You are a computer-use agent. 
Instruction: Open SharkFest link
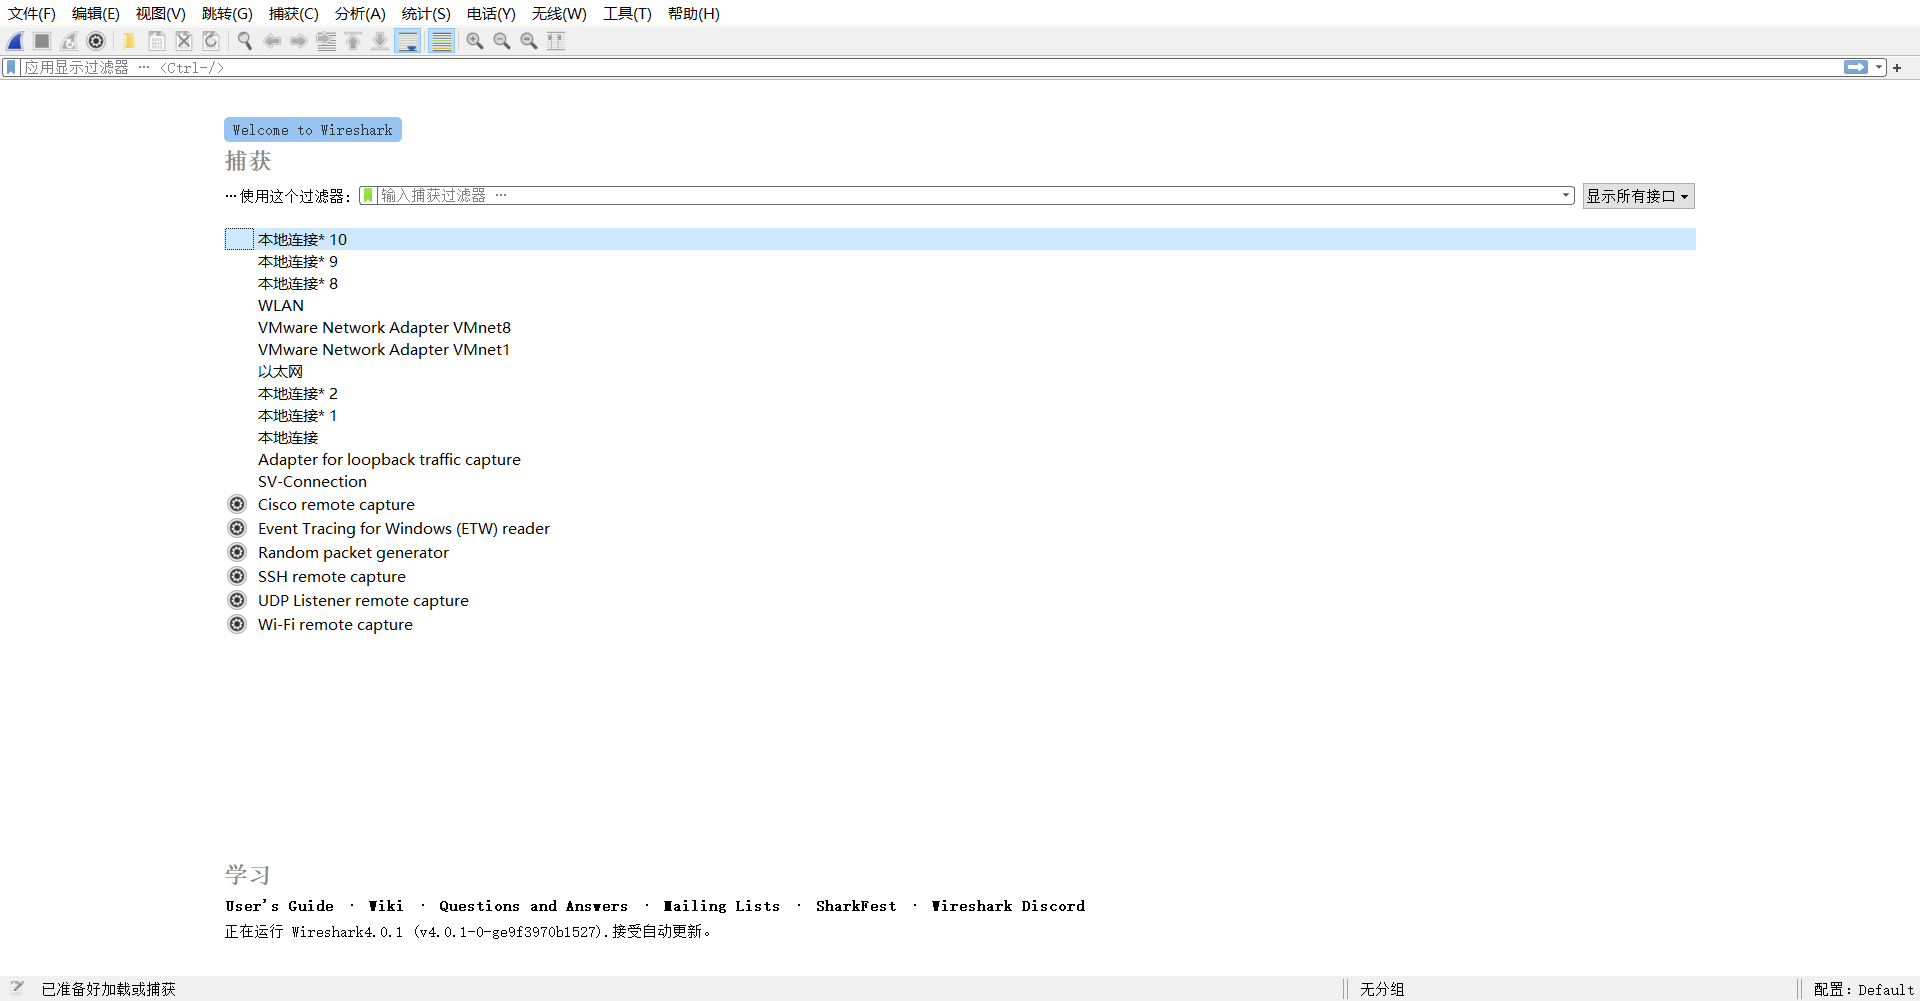pos(856,906)
